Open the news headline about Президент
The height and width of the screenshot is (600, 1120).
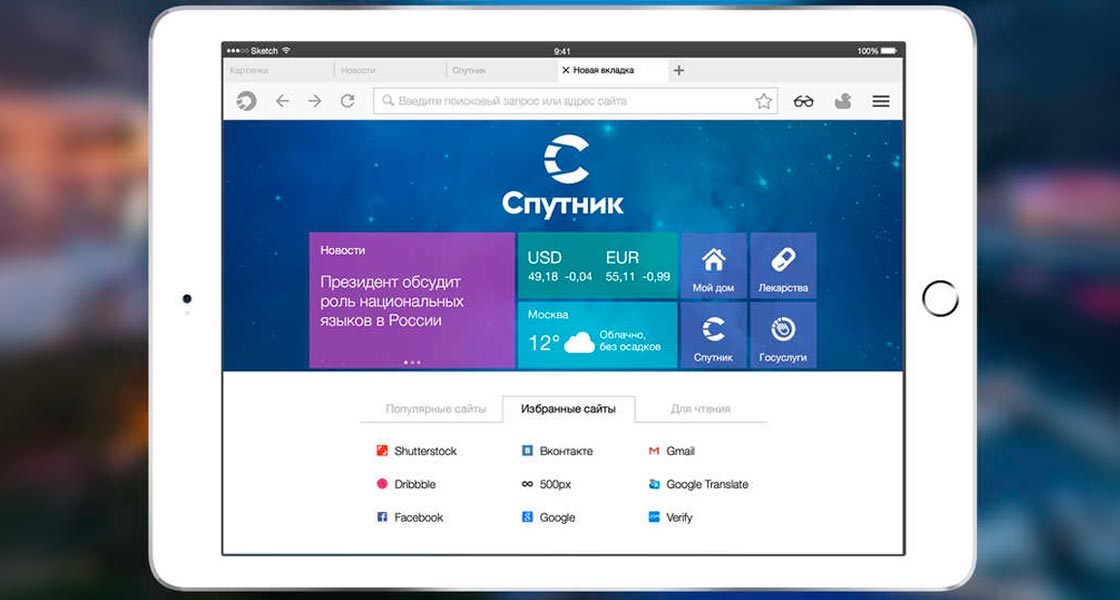[x=391, y=301]
